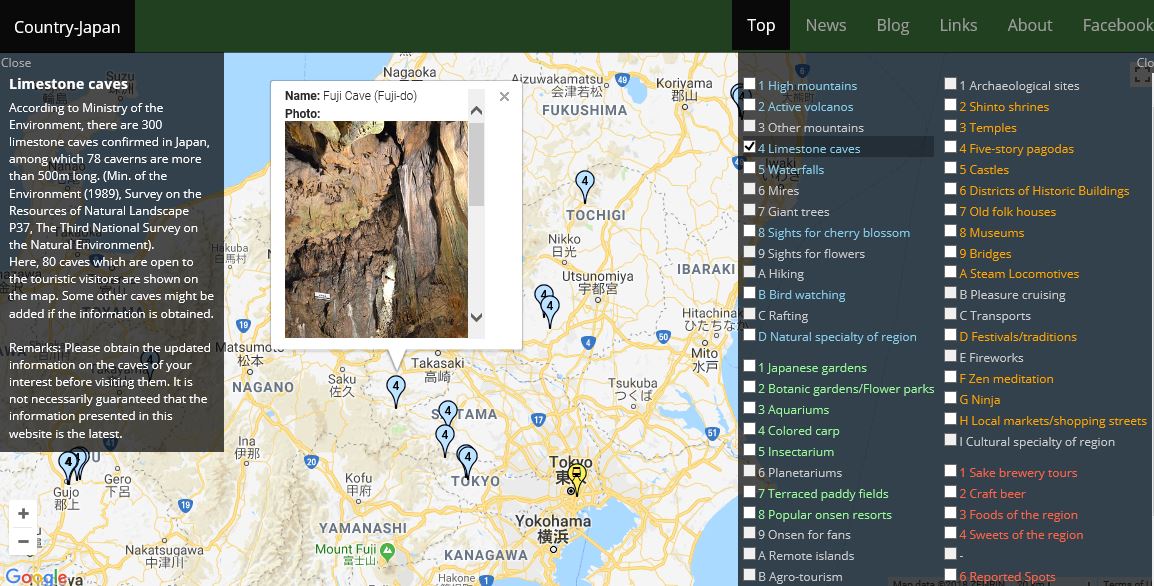Close the Fuji Cave info popup

(x=504, y=97)
